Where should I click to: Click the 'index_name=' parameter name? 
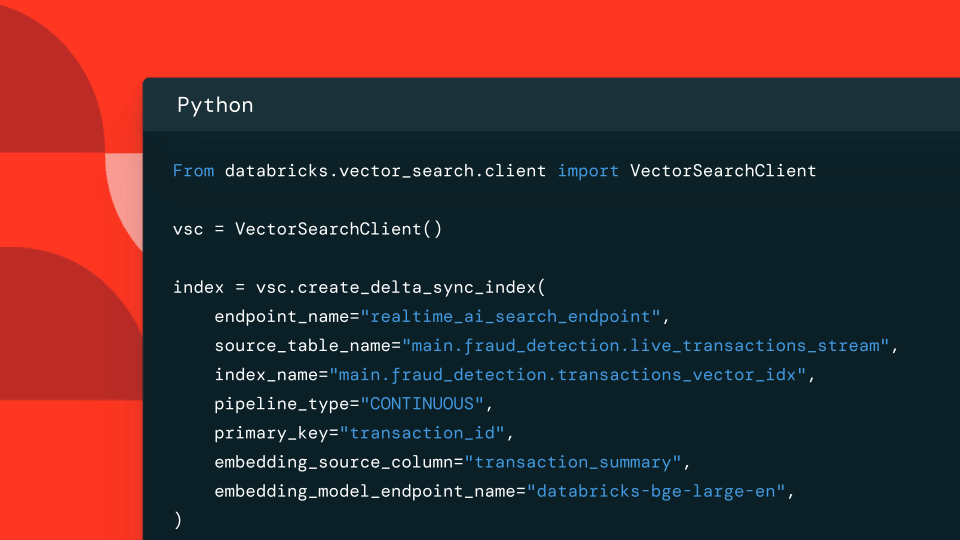coord(271,375)
